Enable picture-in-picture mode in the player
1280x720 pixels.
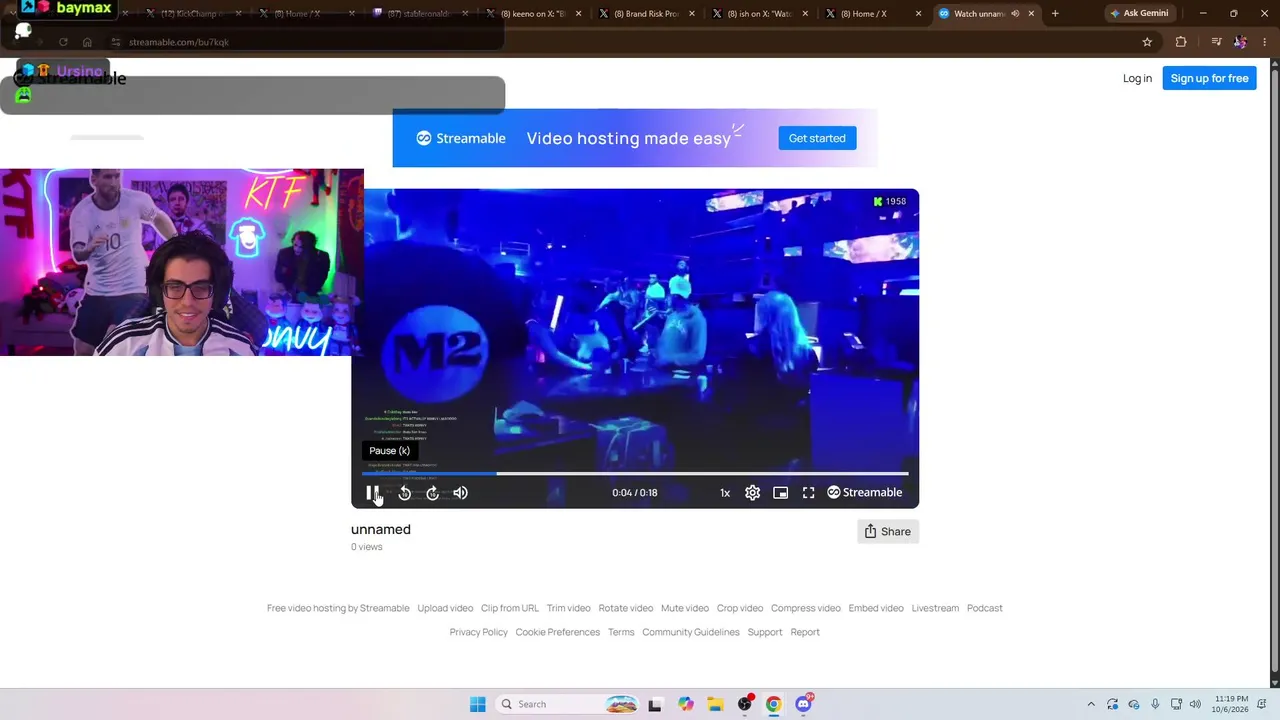click(x=780, y=492)
